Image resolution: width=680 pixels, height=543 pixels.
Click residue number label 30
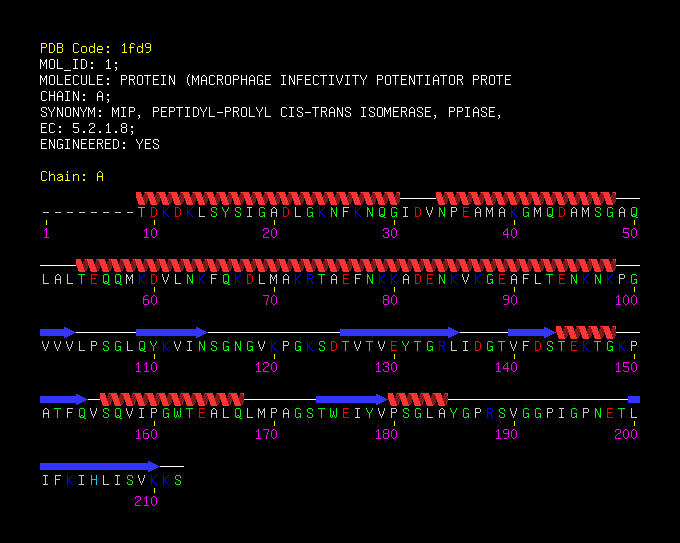click(390, 233)
